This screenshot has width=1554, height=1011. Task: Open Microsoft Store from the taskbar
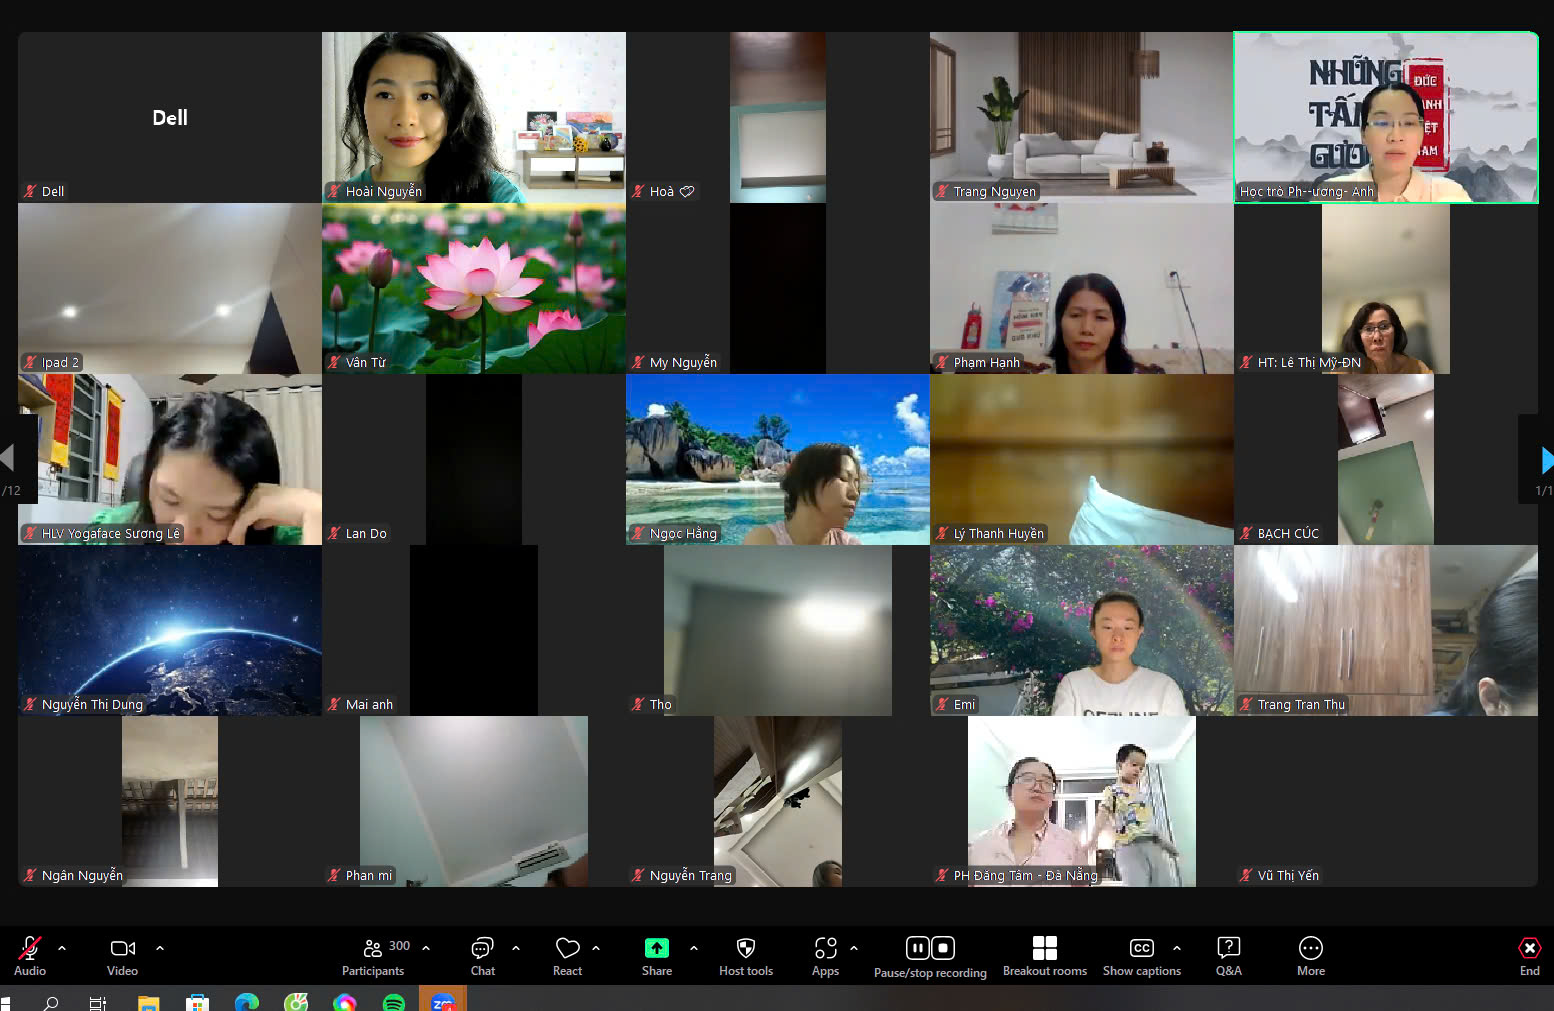pos(198,1002)
